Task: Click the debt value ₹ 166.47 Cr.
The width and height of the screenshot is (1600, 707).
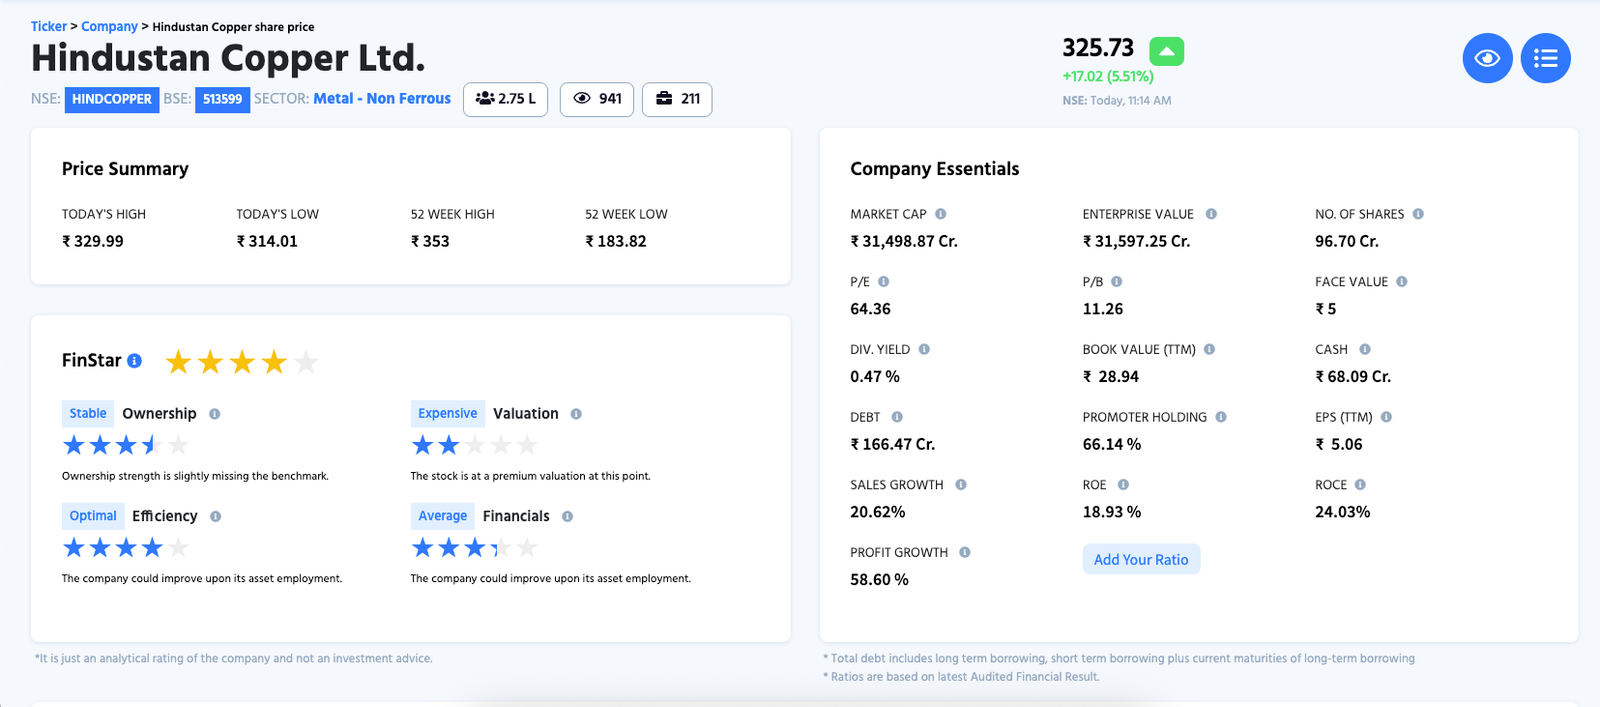Action: coord(893,444)
